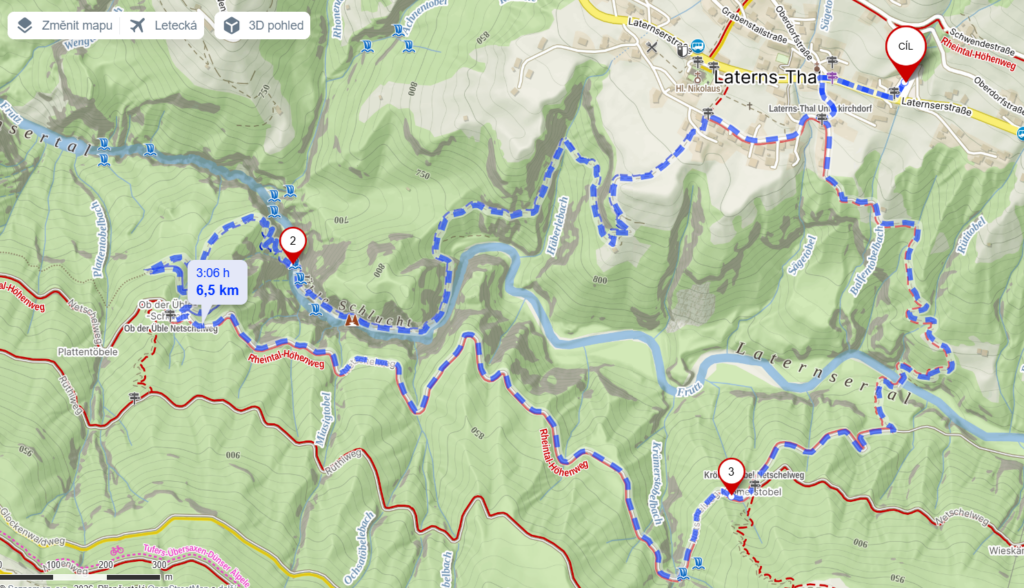Click the Plattentöbele place label

pyautogui.click(x=88, y=351)
